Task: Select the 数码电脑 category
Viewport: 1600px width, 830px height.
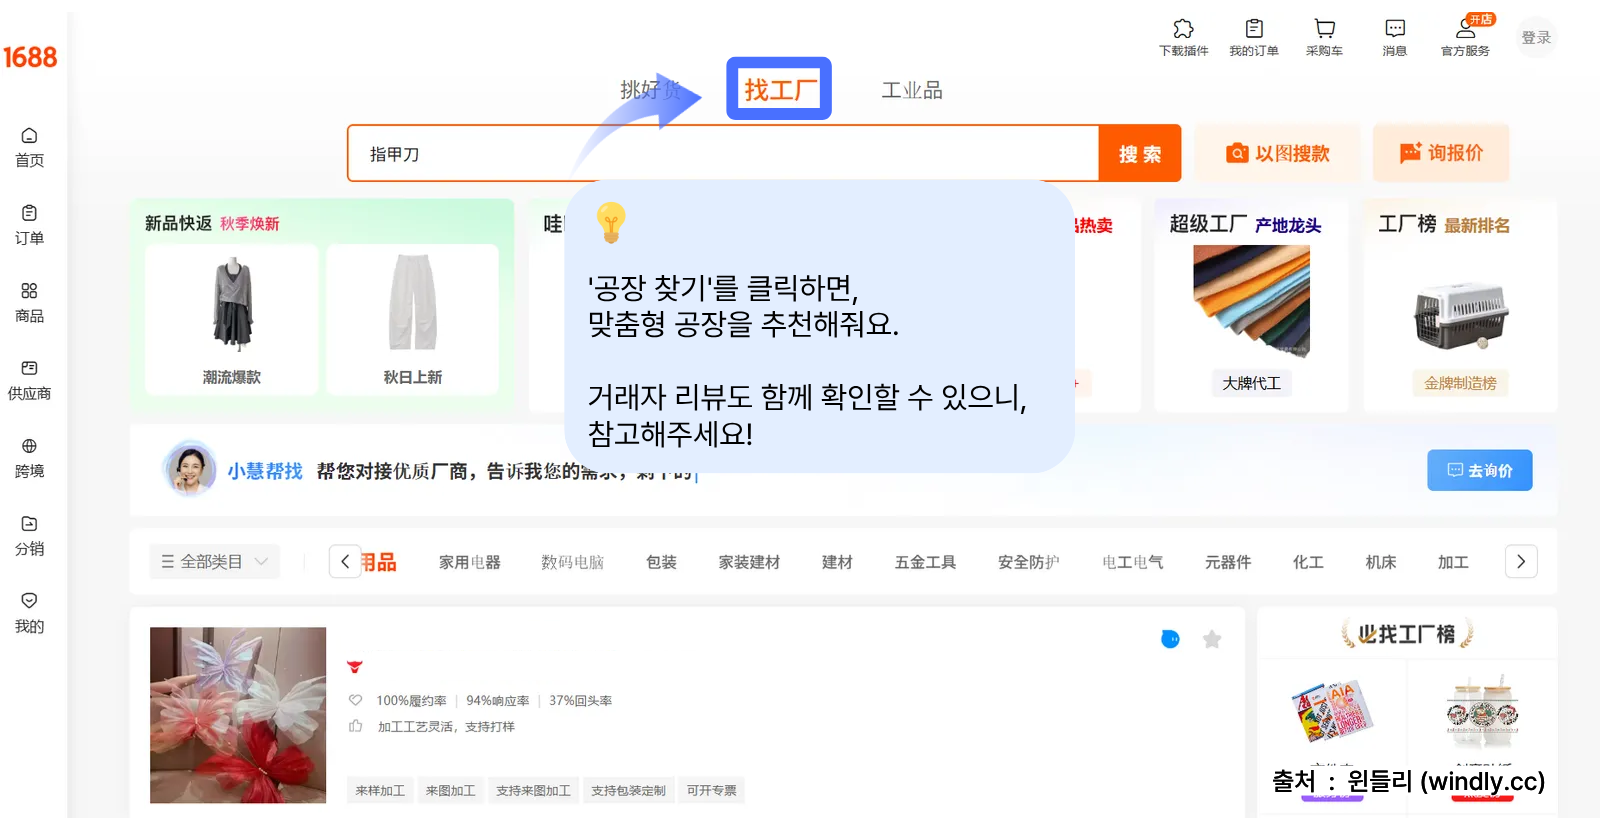Action: click(x=573, y=562)
